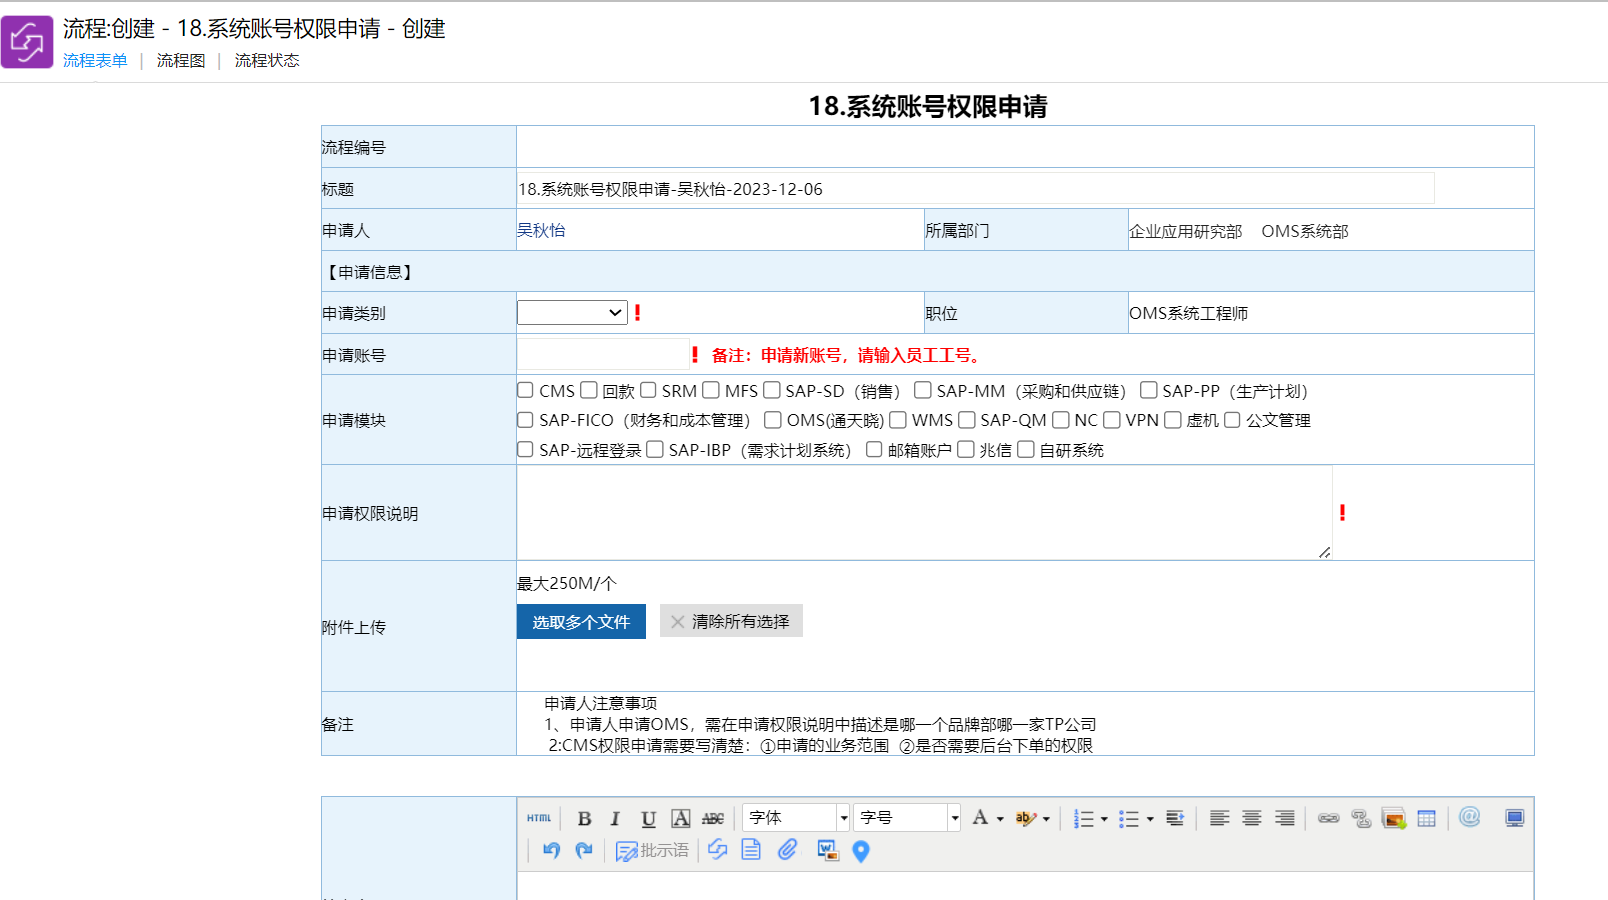
Task: Open 批示语 phrases in editor
Action: [652, 850]
